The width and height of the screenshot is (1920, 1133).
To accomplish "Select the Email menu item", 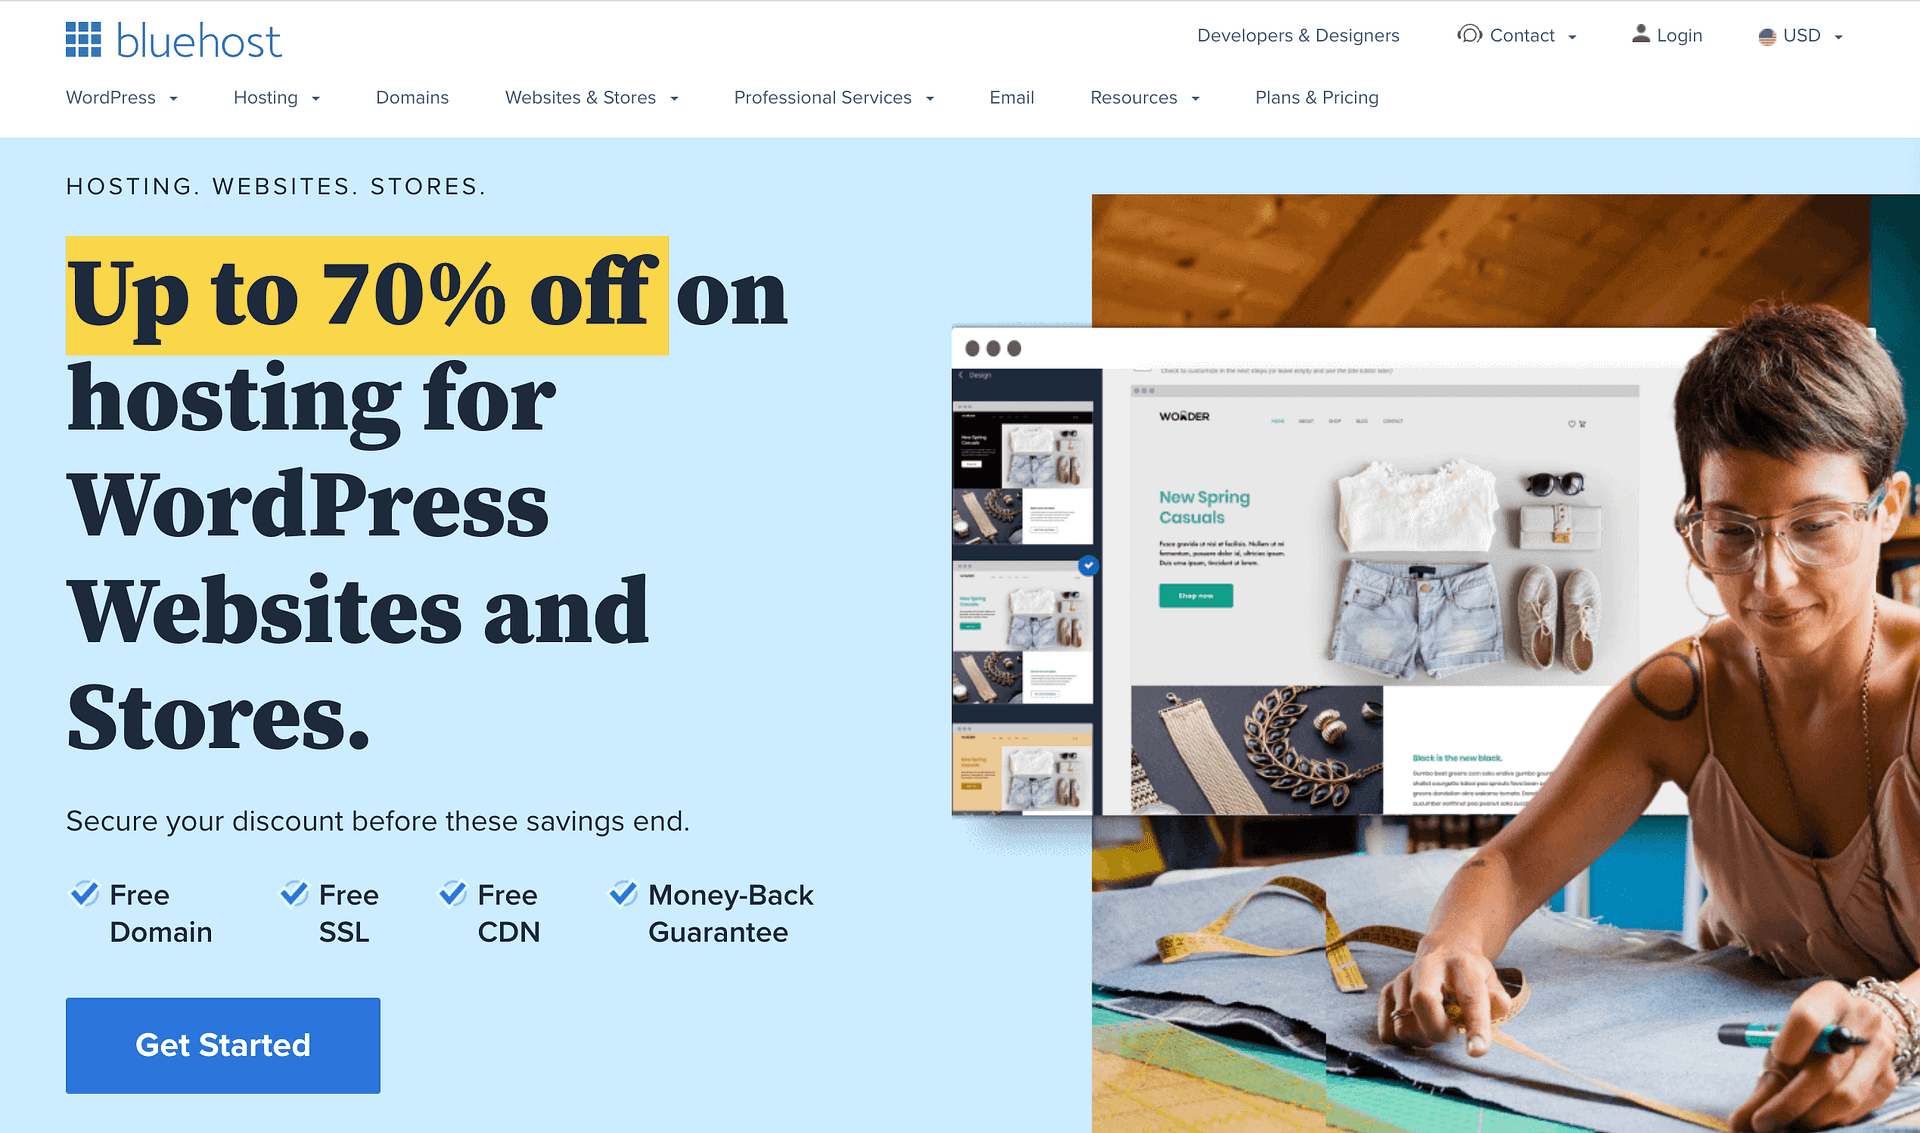I will click(1011, 97).
